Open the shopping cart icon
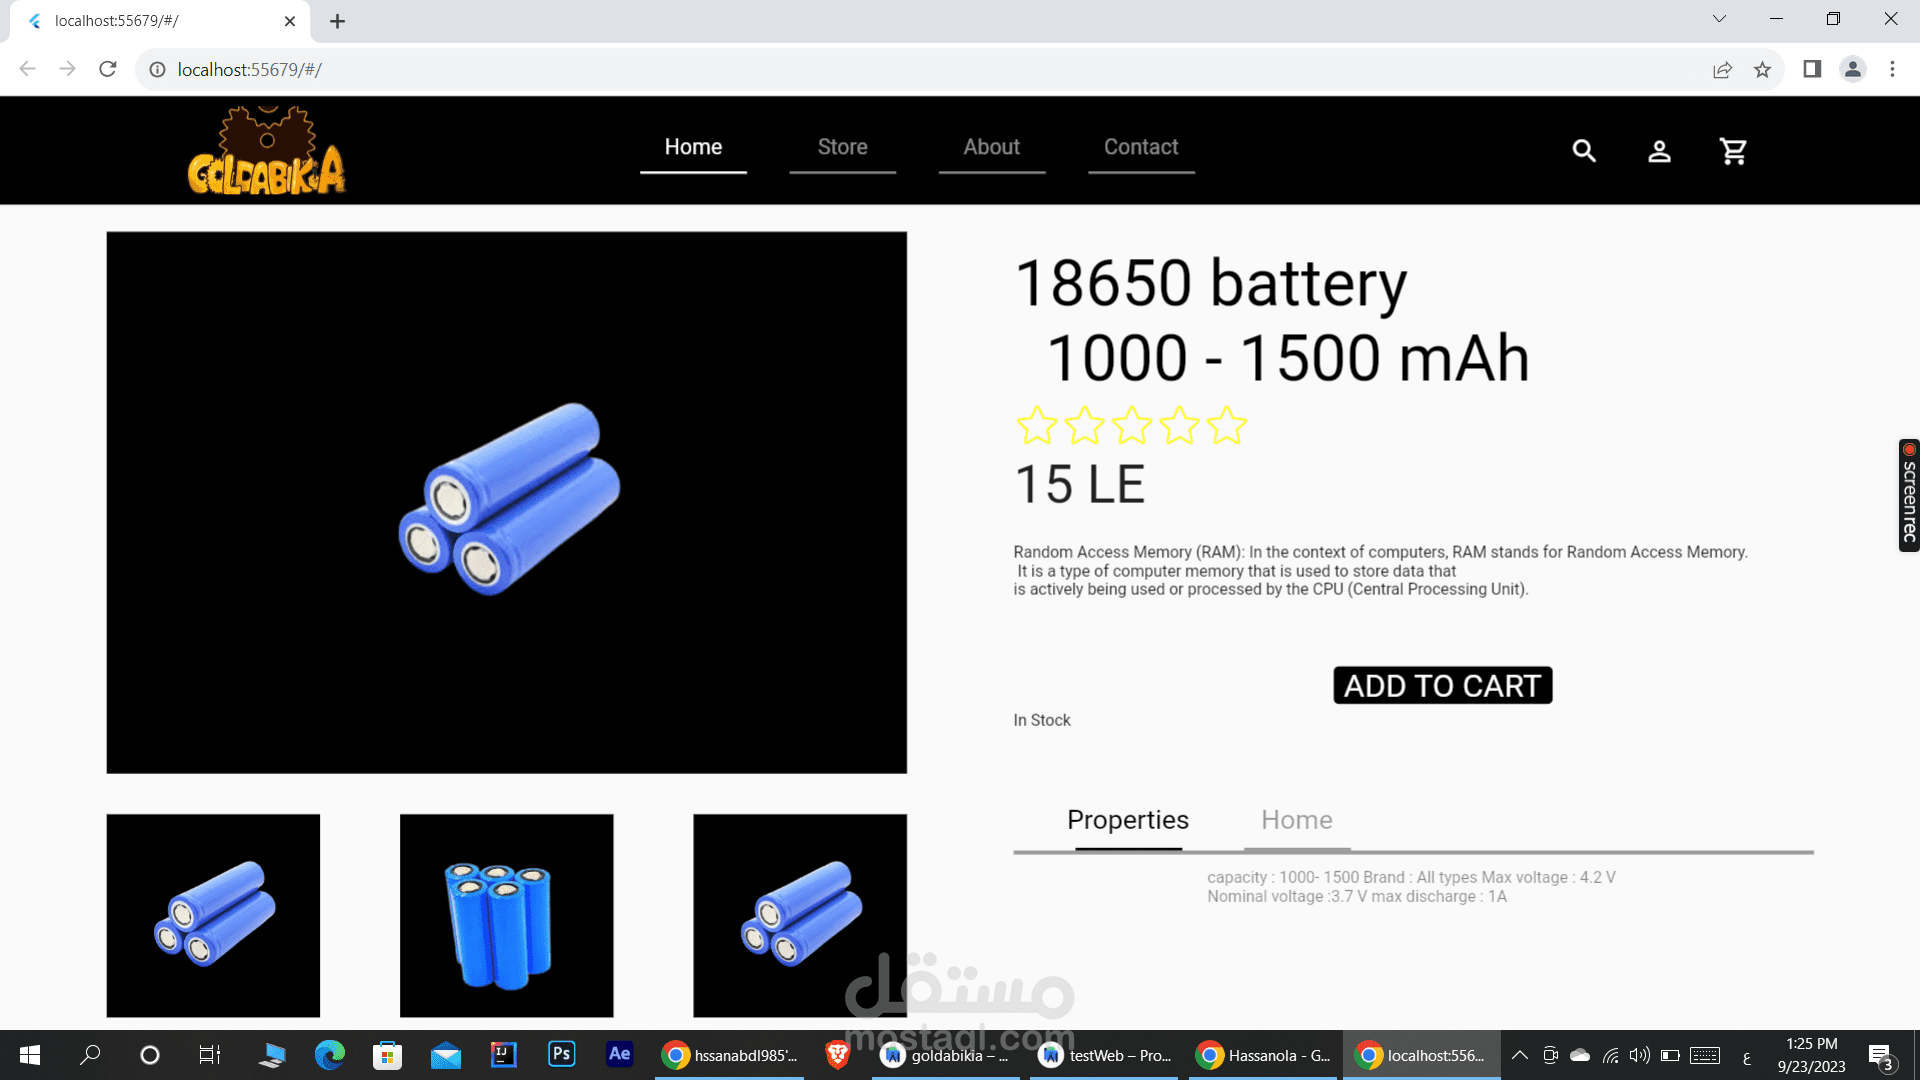Screen dimensions: 1920x1080 (1733, 151)
